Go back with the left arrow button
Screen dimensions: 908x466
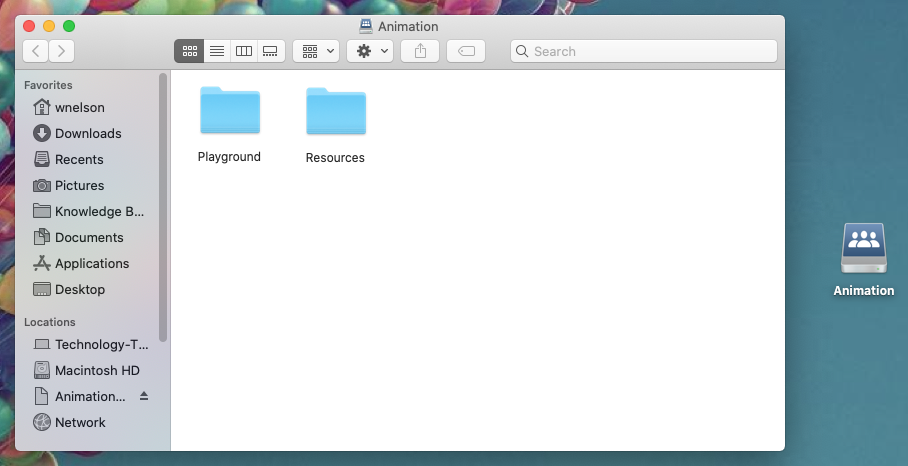pyautogui.click(x=35, y=51)
